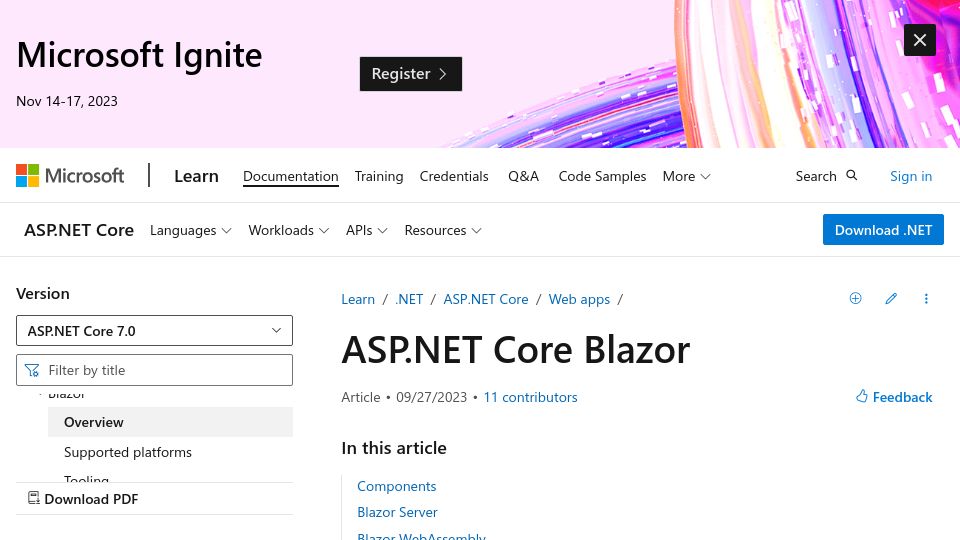This screenshot has height=540, width=960.
Task: Open the Microsoft logo homepage
Action: click(70, 176)
